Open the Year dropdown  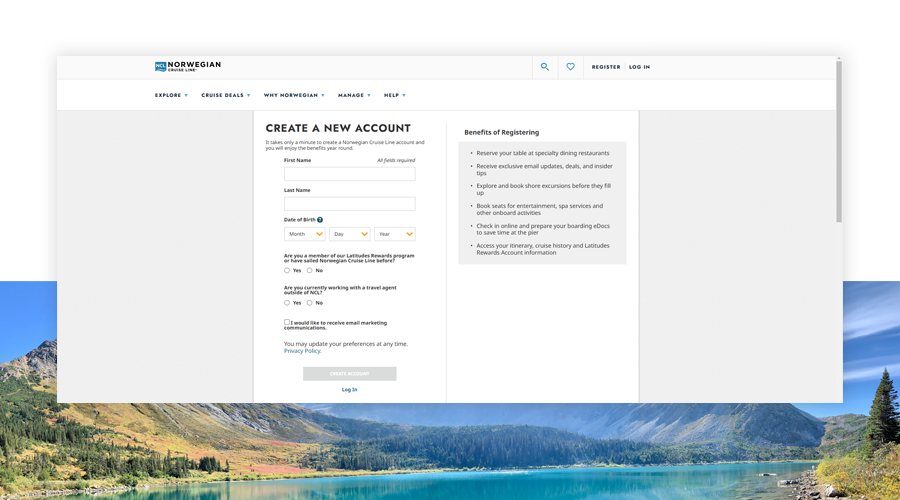395,234
